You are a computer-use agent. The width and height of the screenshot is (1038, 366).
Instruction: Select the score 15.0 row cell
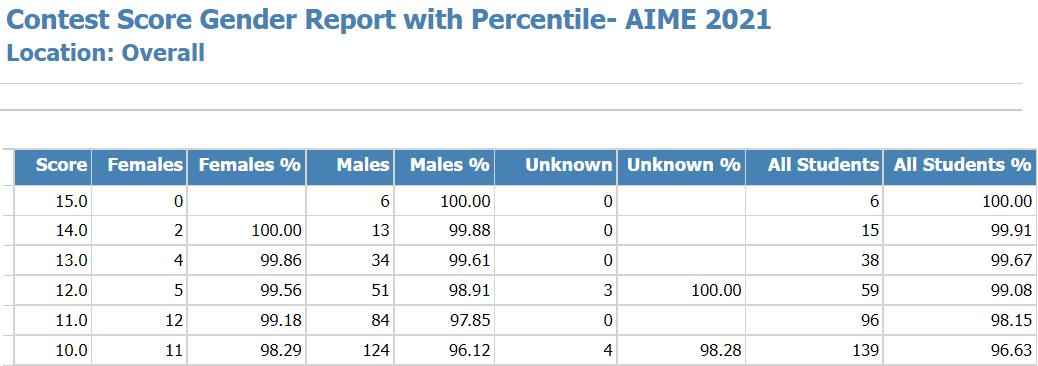(x=52, y=201)
